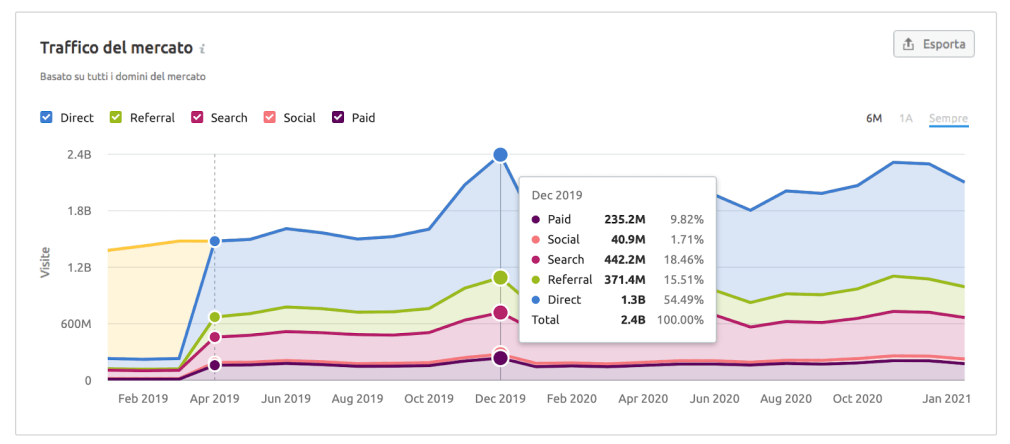Screen dimensions: 1010x444
Task: Toggle the Referral series checkbox
Action: 116,118
